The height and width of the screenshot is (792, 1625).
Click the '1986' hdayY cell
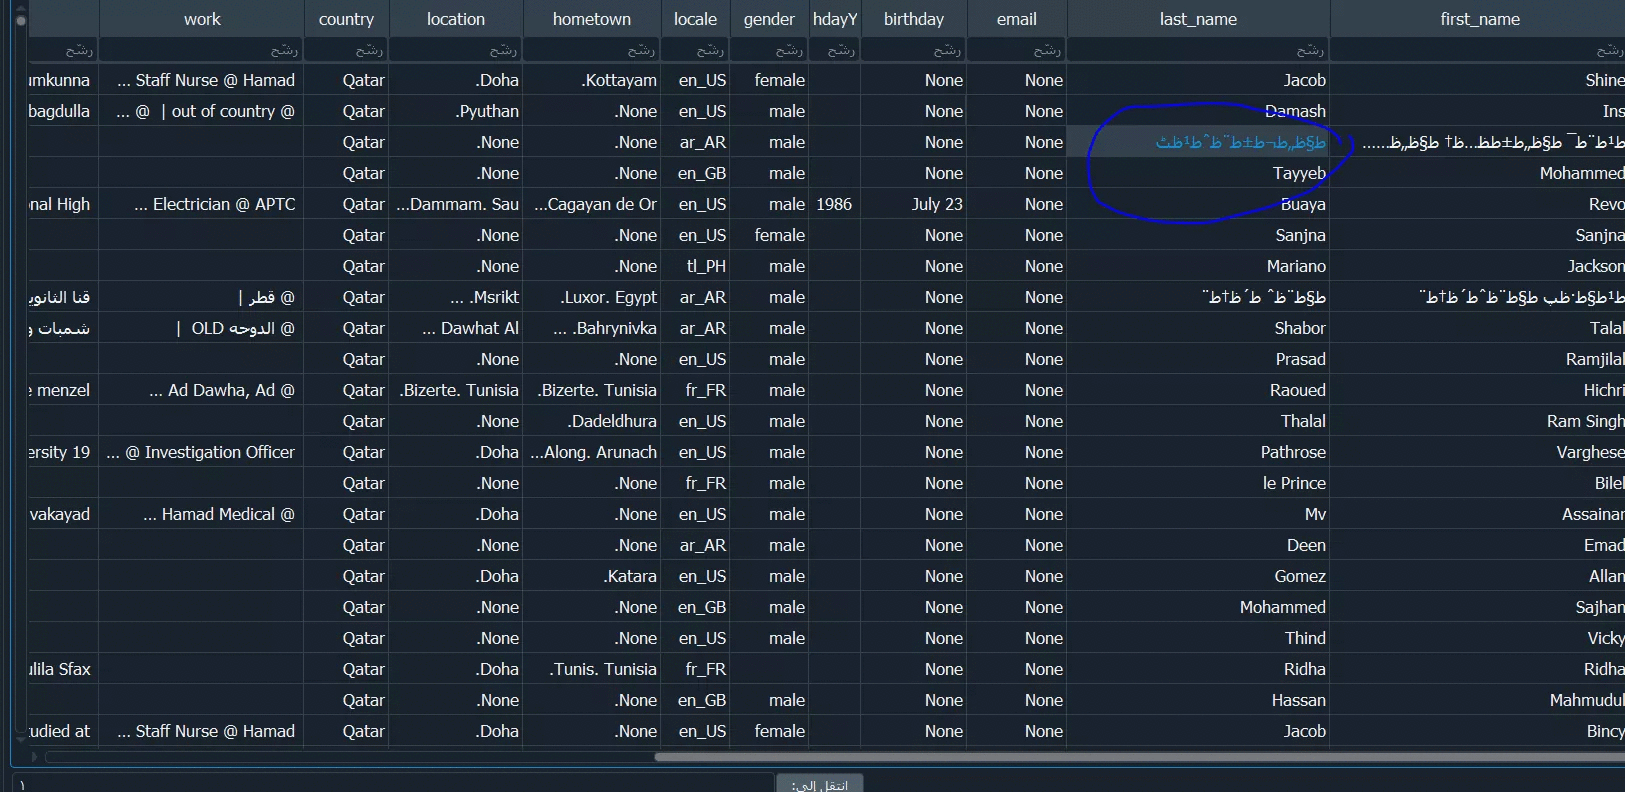834,204
